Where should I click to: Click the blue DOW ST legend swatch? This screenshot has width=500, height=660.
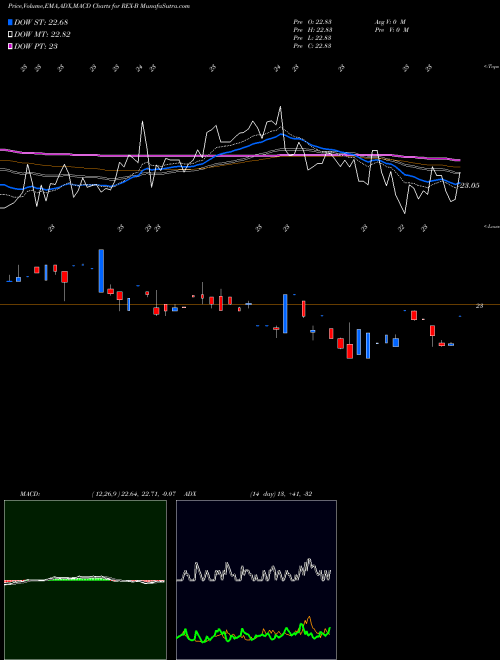(10, 22)
